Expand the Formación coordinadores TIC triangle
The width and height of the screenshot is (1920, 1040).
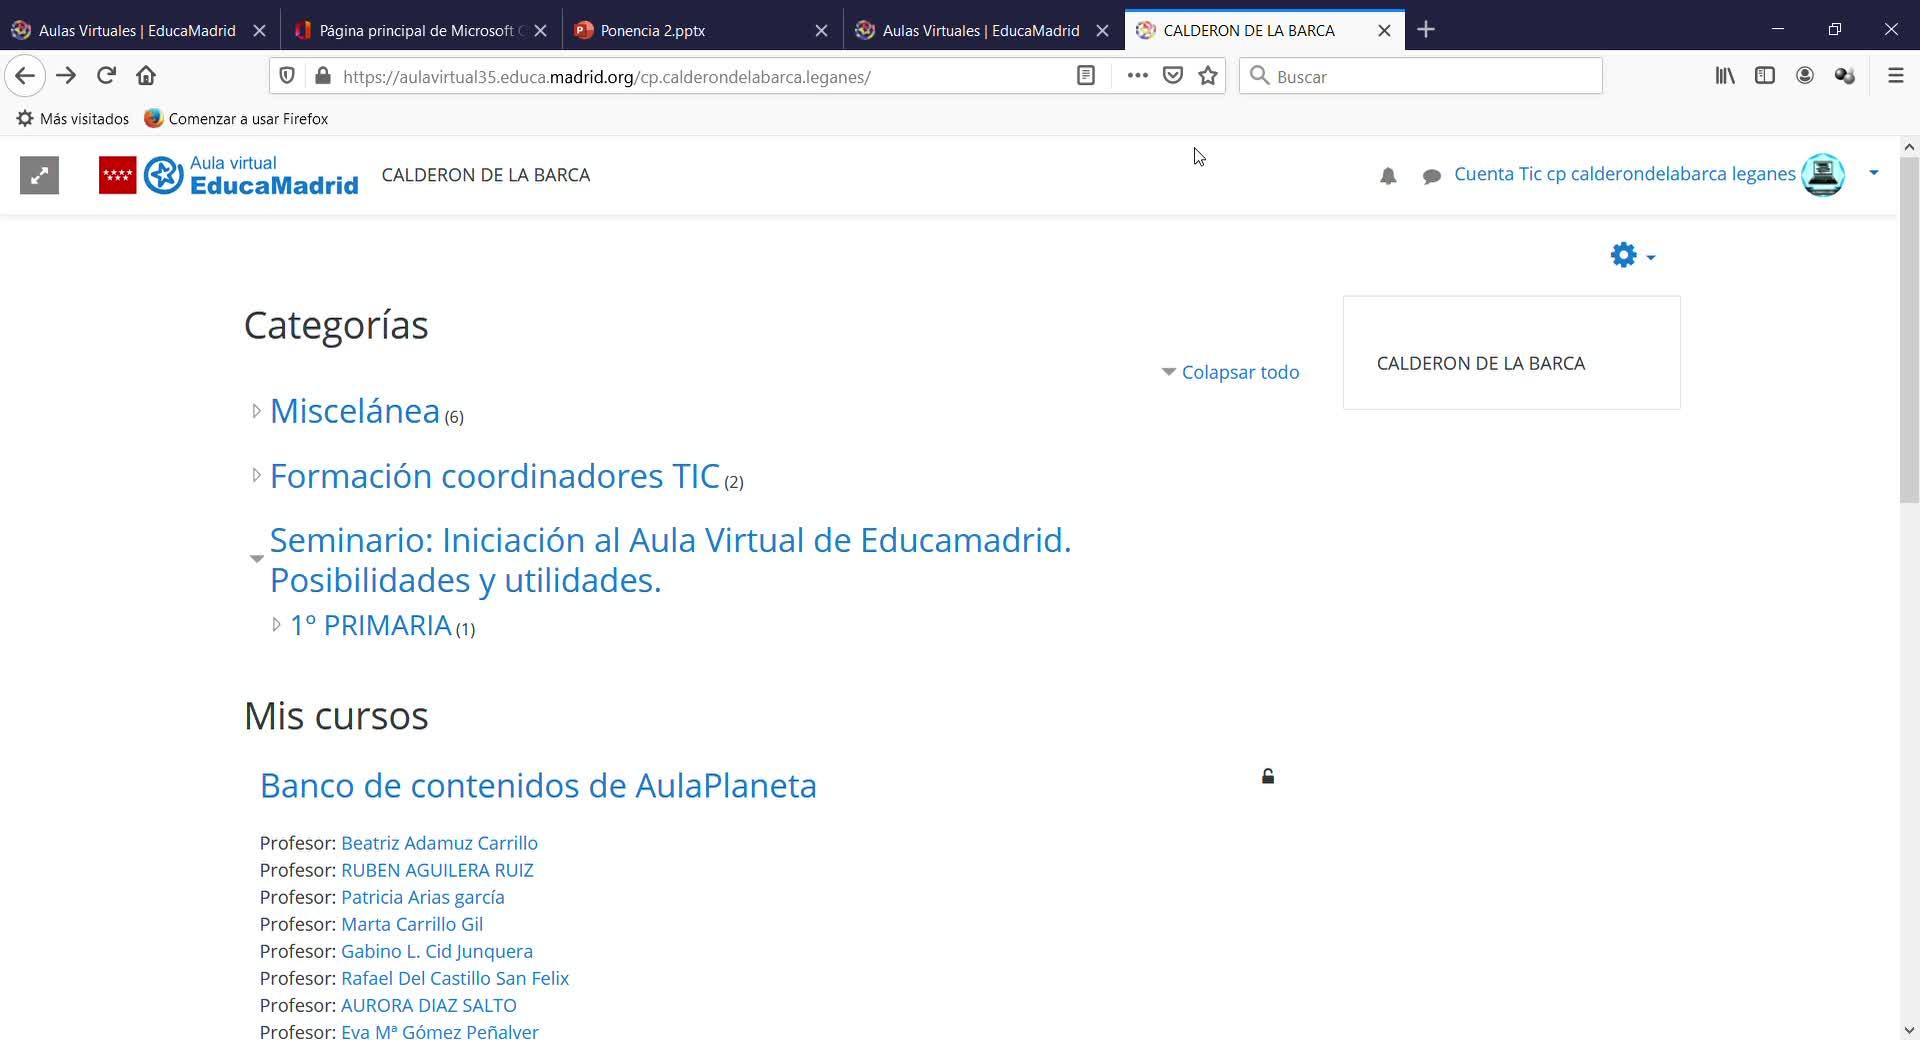256,476
